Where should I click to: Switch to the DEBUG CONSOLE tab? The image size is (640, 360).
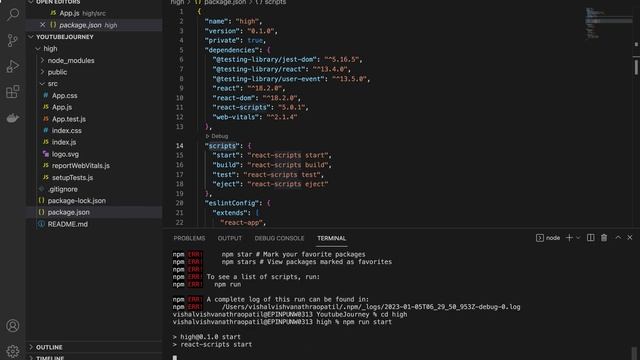(x=279, y=238)
